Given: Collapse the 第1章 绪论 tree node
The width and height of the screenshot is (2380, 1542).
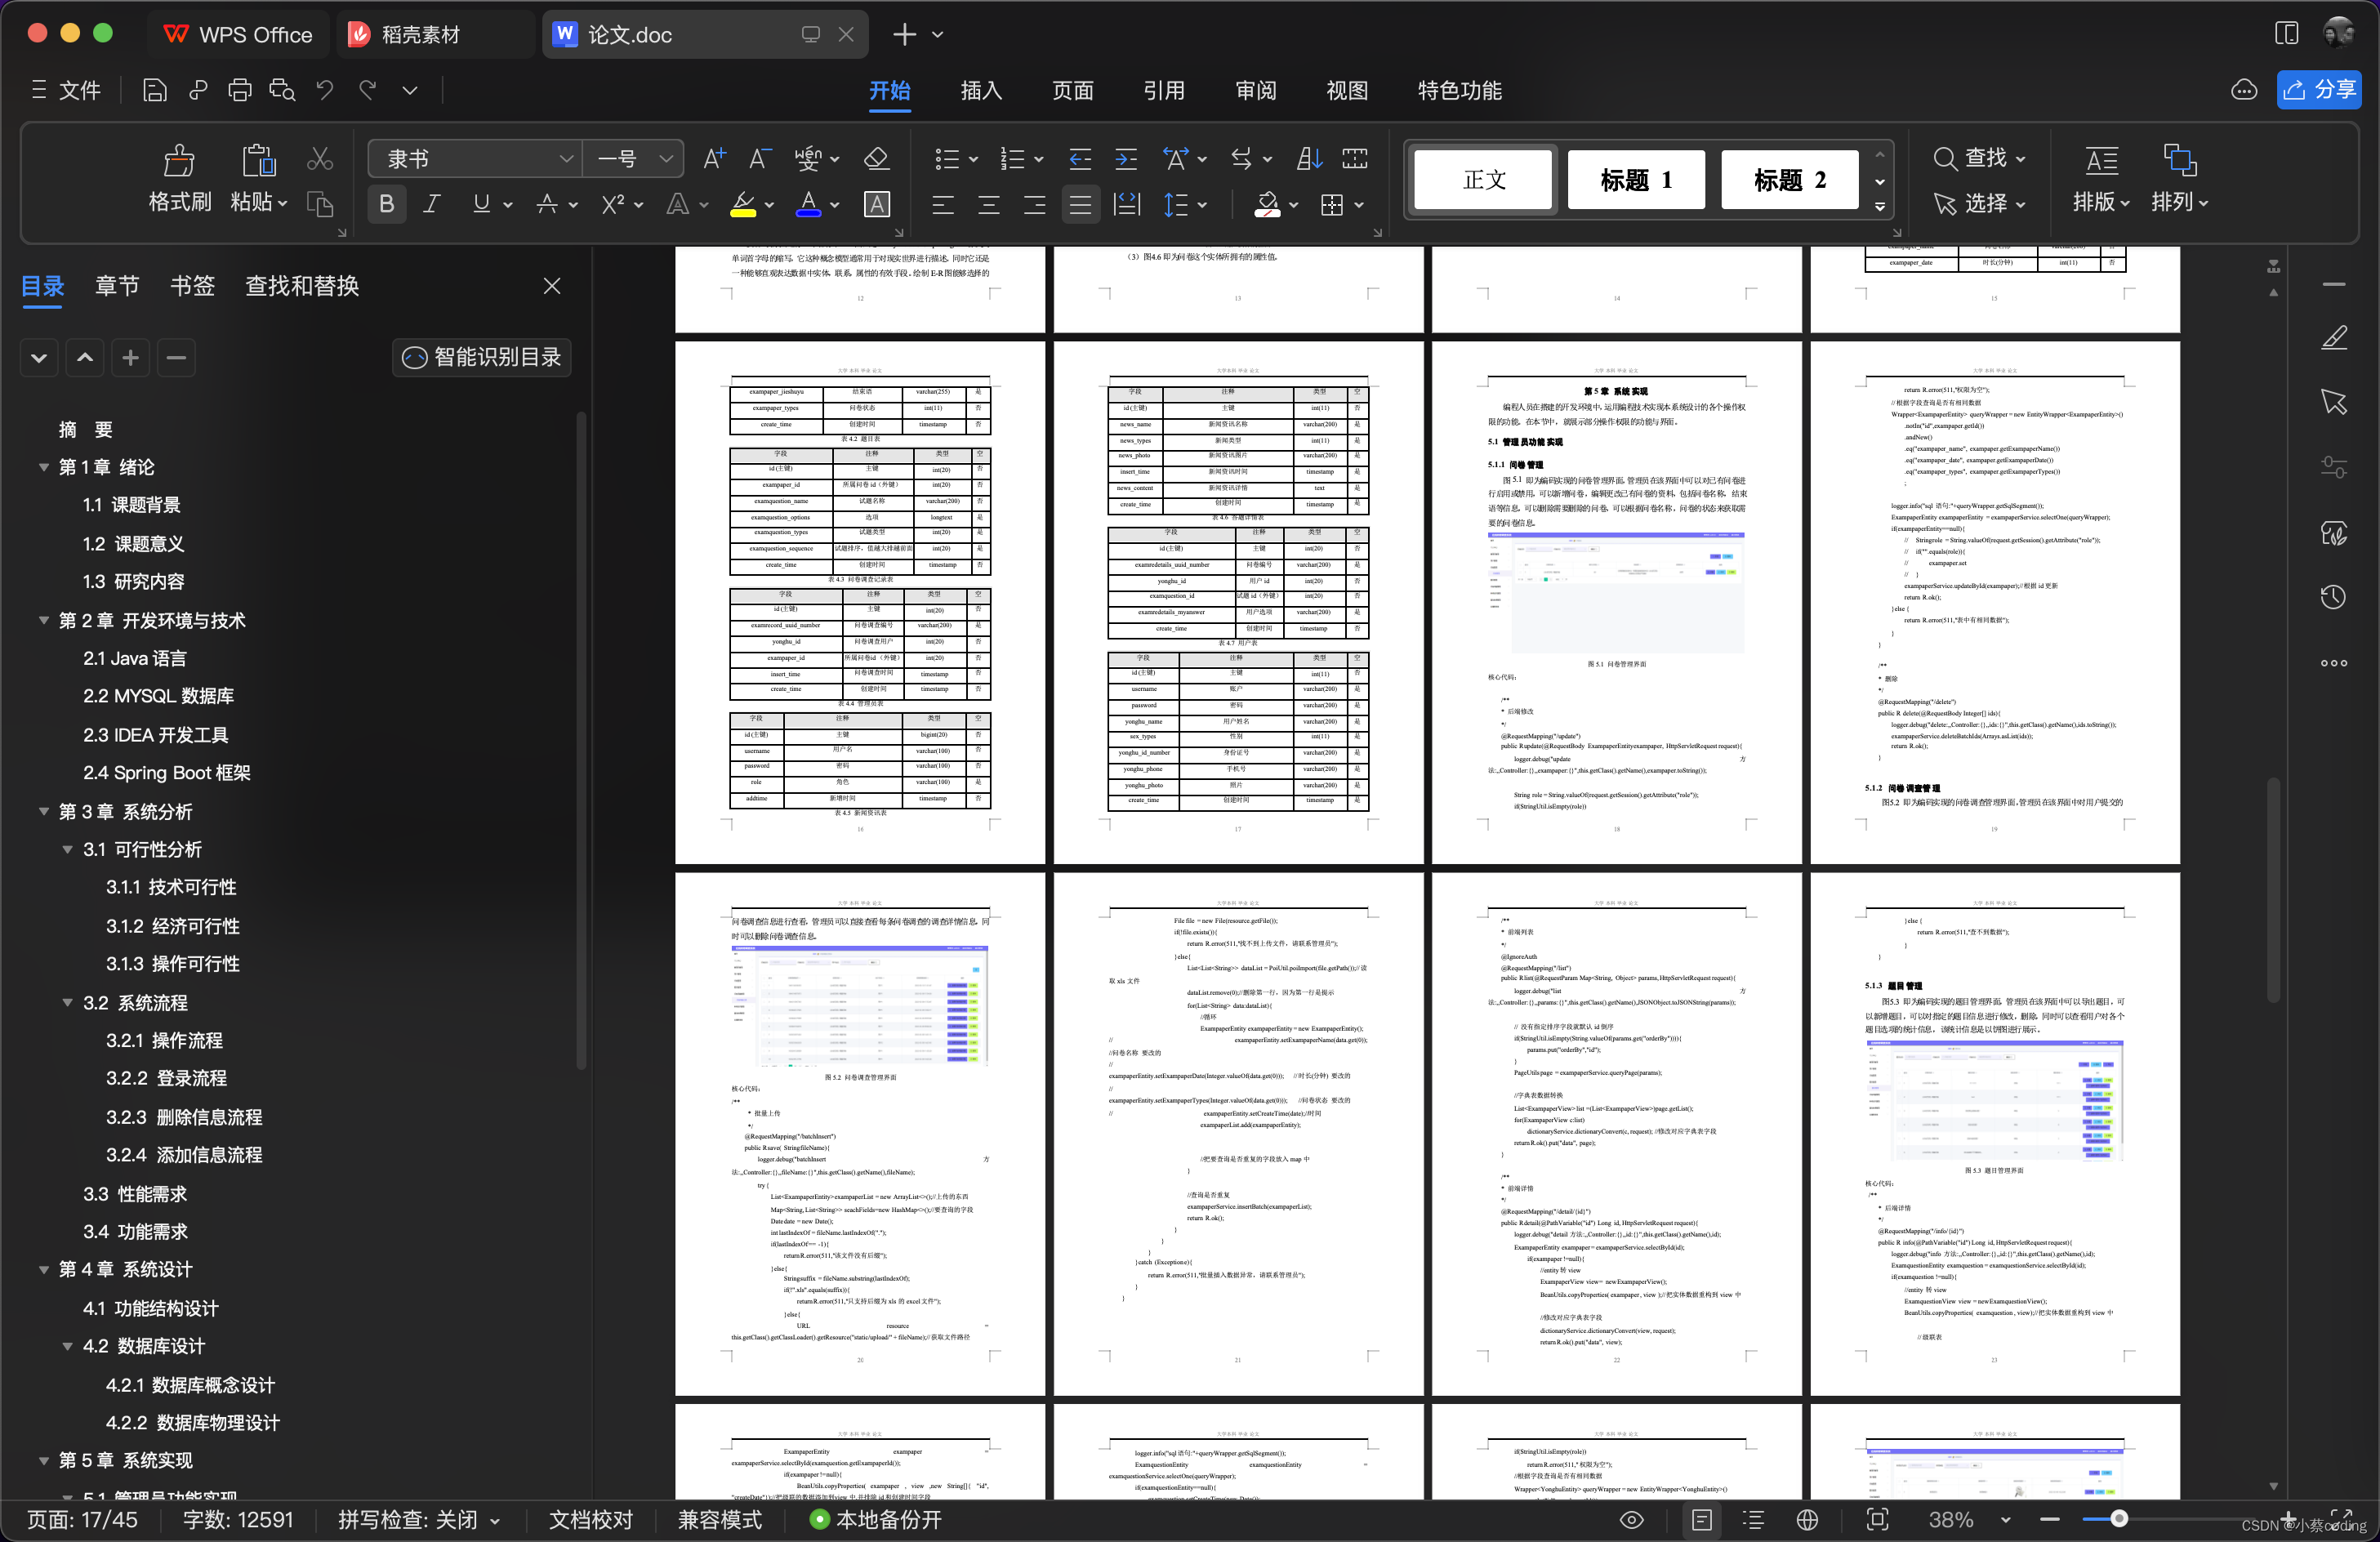Looking at the screenshot, I should coord(44,467).
